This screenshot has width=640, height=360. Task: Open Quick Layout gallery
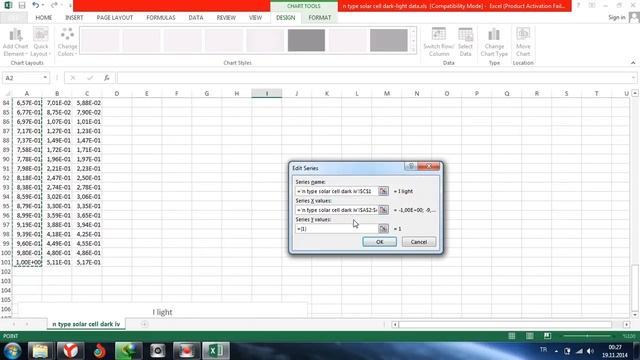(40, 42)
